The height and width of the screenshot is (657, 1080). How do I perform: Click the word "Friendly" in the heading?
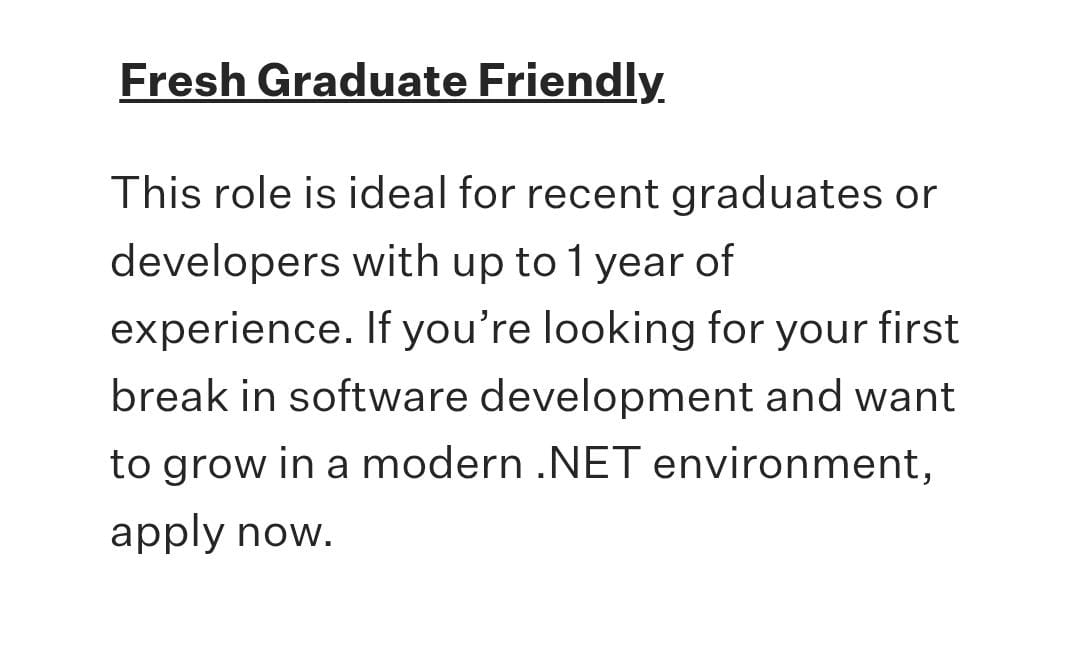[570, 81]
